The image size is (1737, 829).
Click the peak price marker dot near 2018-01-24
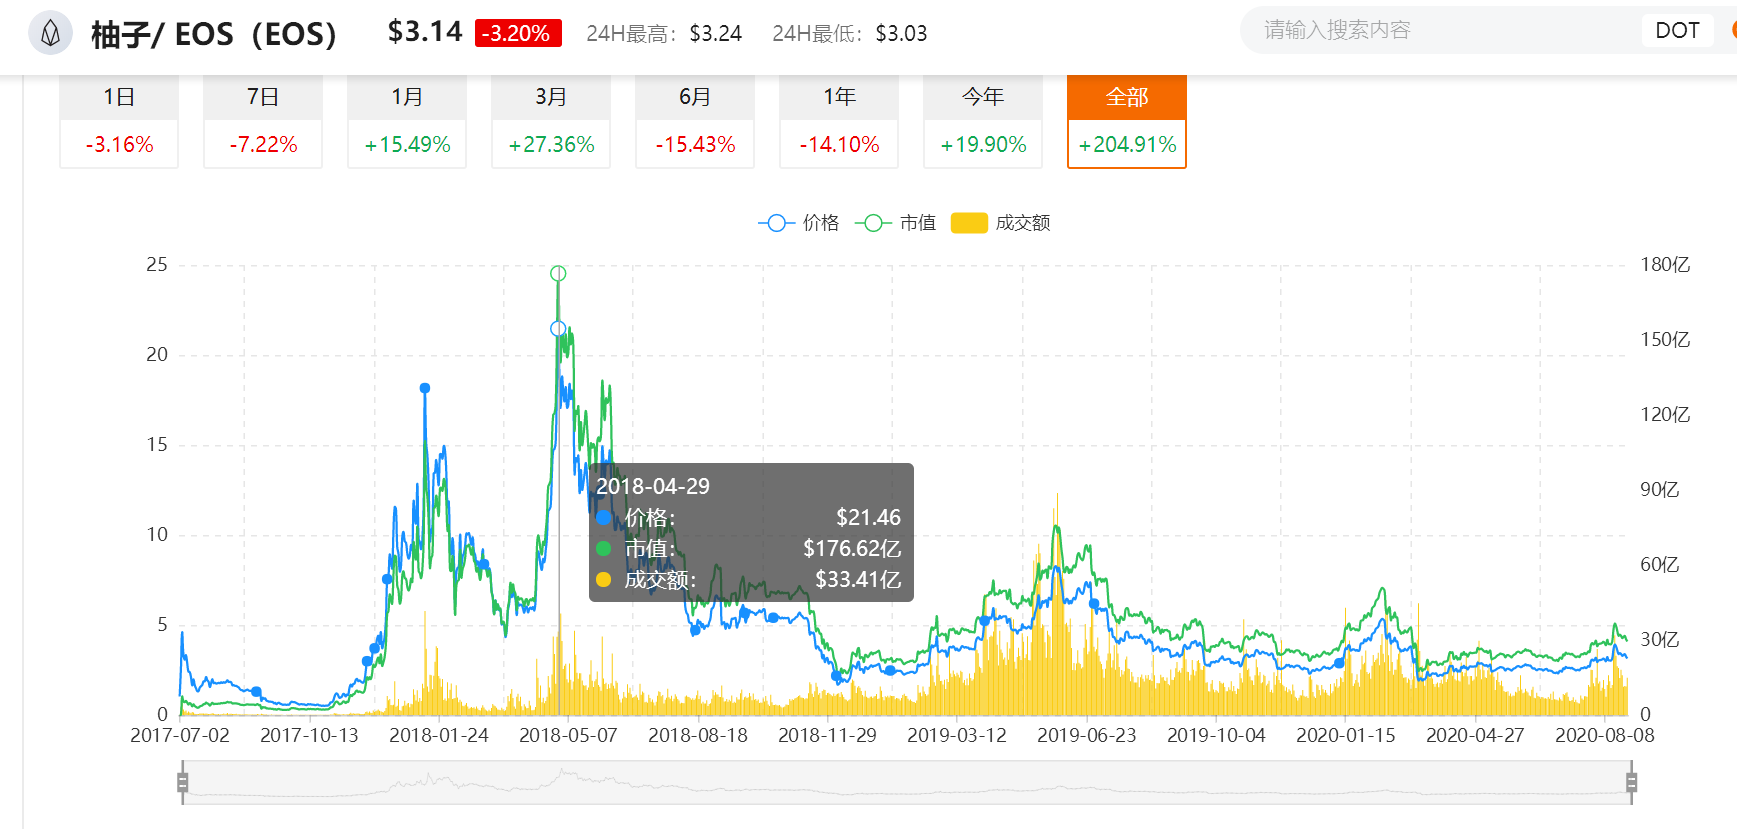pyautogui.click(x=425, y=388)
